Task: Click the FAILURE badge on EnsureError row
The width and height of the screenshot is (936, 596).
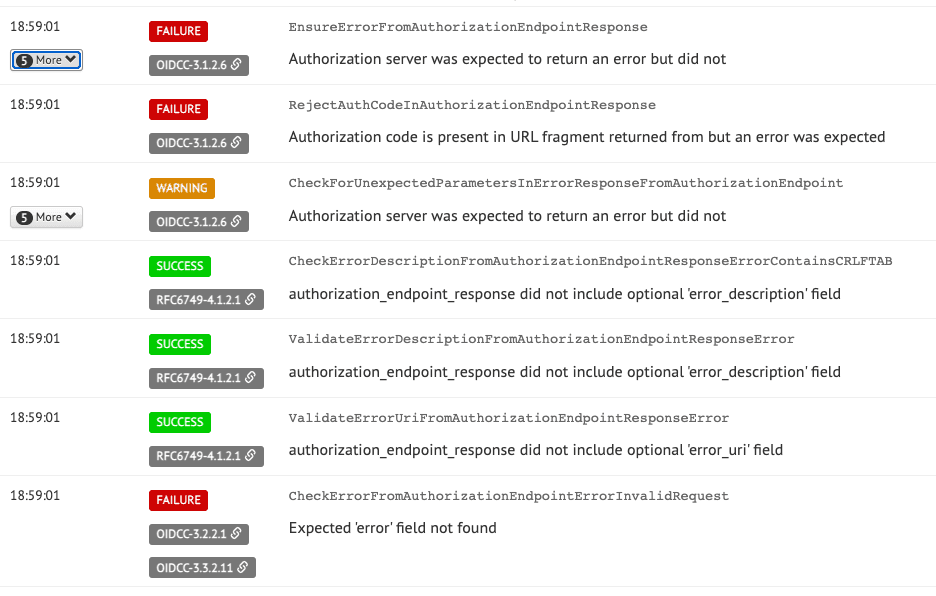Action: [x=178, y=31]
